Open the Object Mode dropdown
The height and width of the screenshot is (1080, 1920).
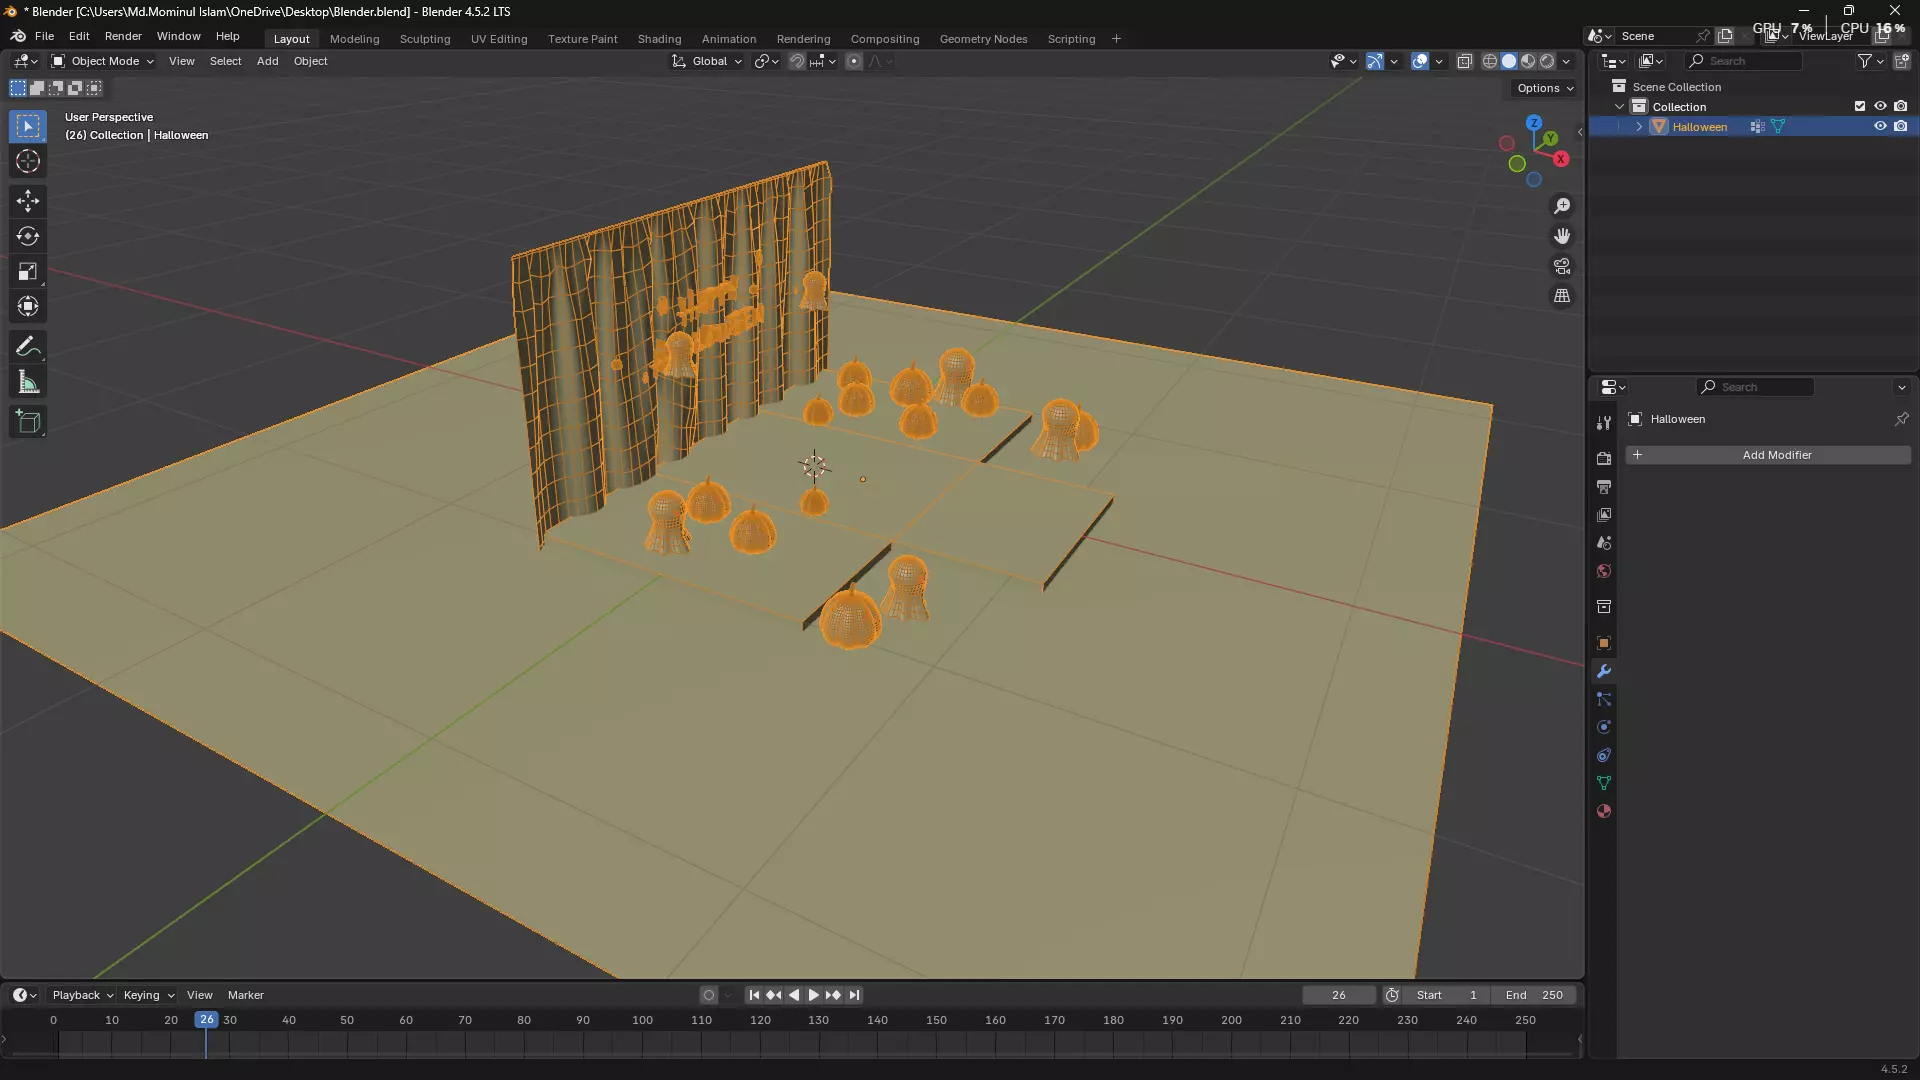click(x=103, y=61)
